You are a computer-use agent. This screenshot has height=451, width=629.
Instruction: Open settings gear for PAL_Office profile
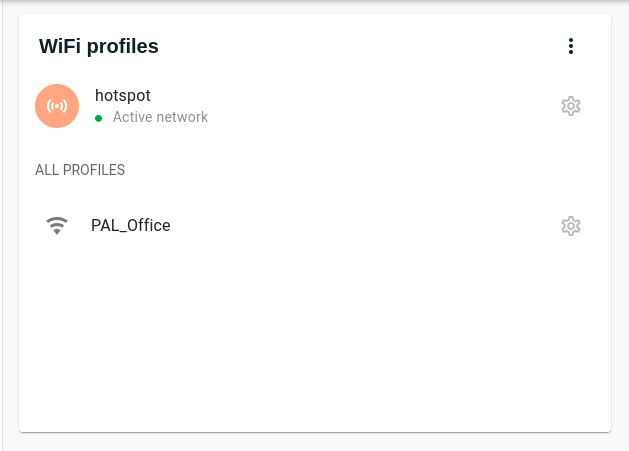(571, 226)
